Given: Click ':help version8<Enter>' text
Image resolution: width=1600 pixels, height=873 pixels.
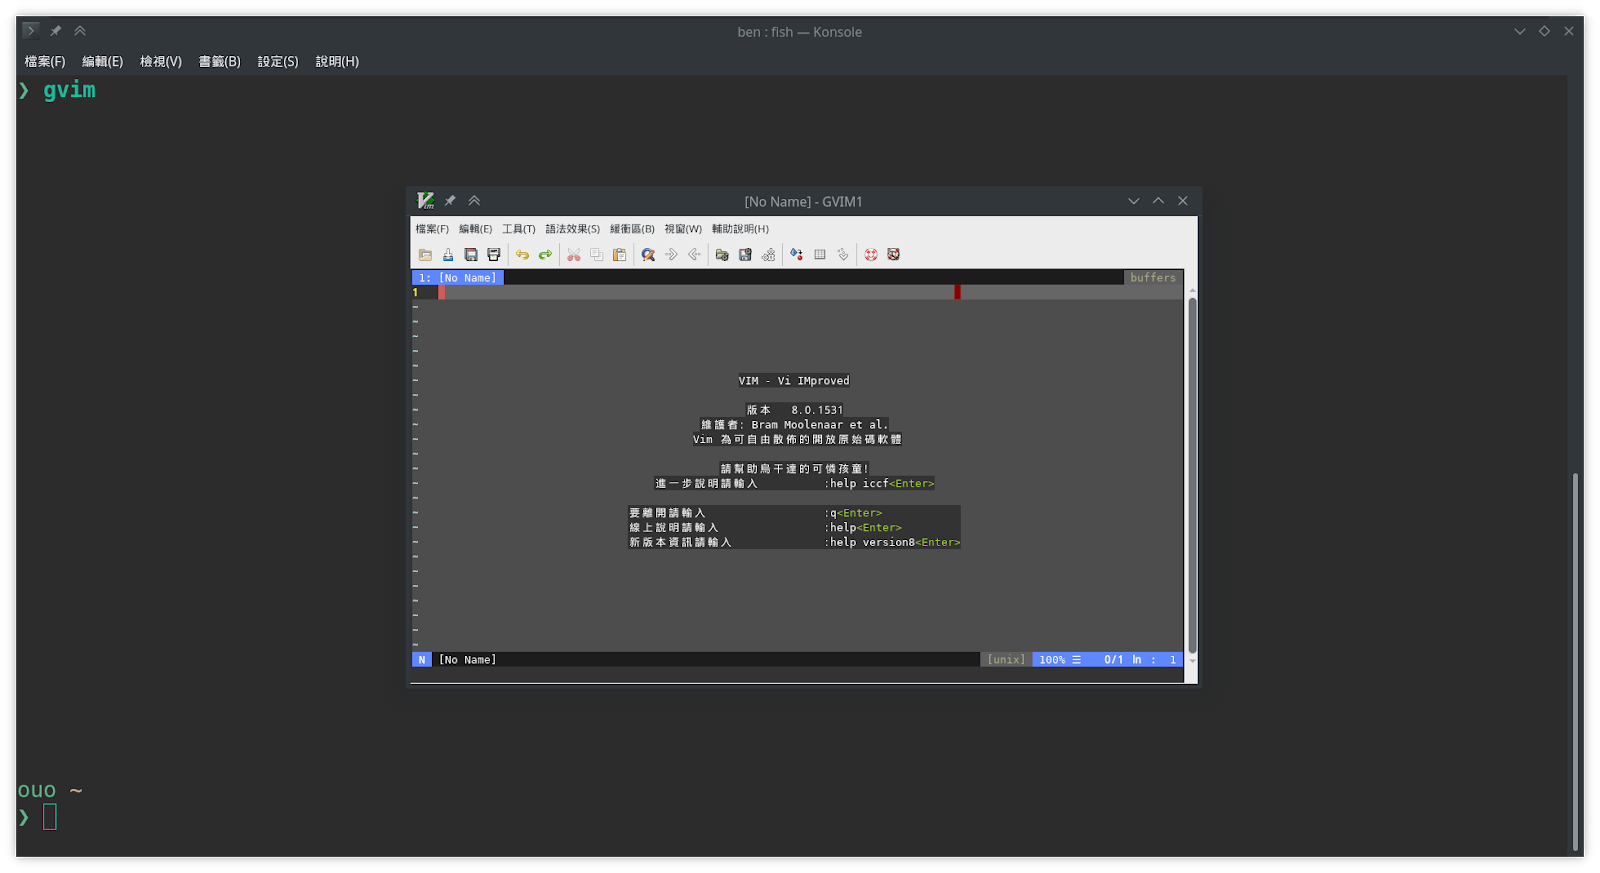Looking at the screenshot, I should click(x=892, y=542).
